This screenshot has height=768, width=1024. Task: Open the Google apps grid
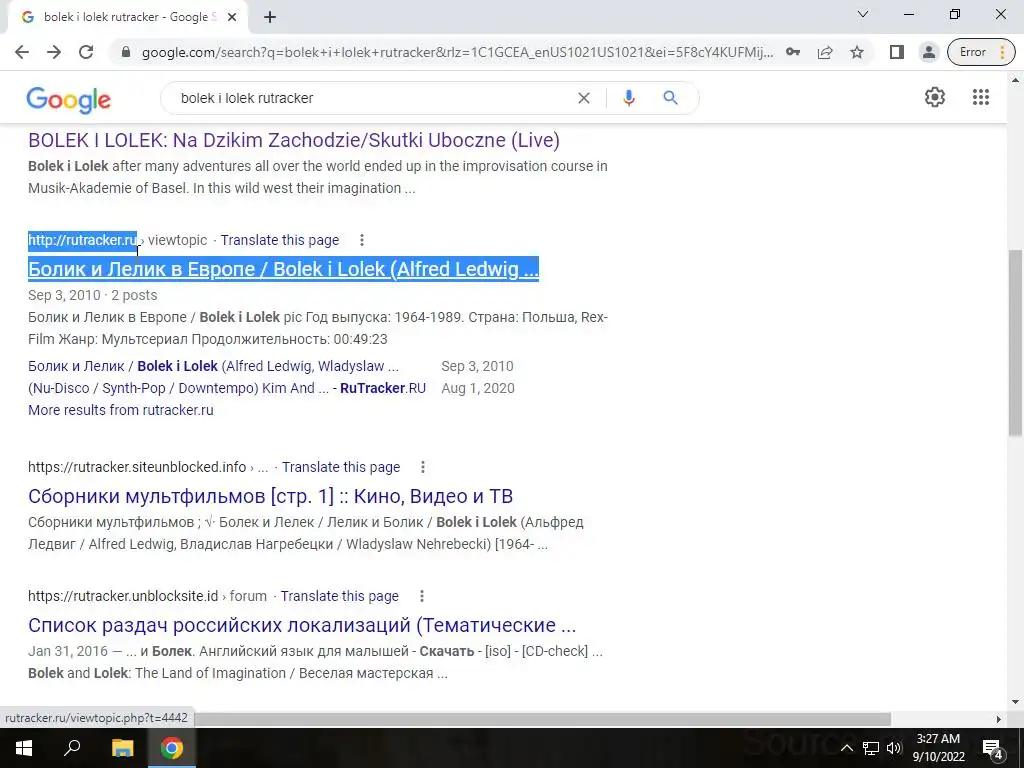(981, 97)
